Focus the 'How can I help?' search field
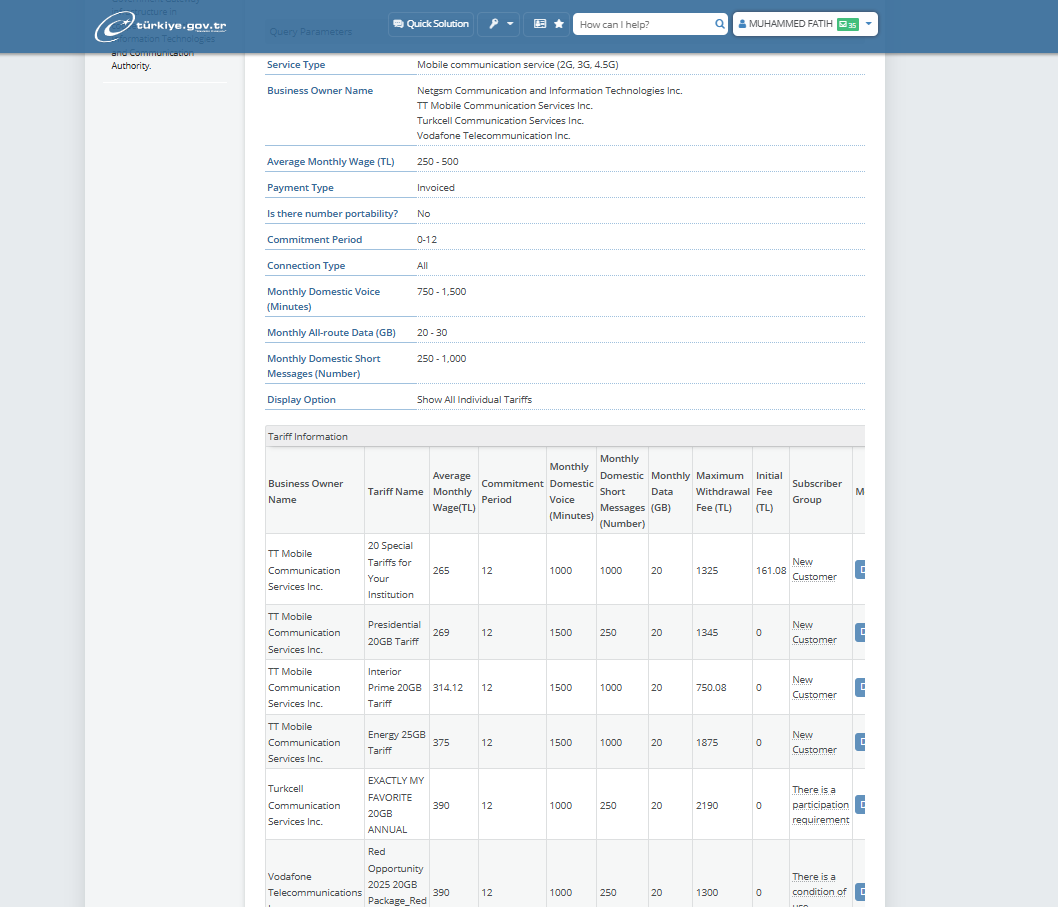1058x907 pixels. click(645, 24)
